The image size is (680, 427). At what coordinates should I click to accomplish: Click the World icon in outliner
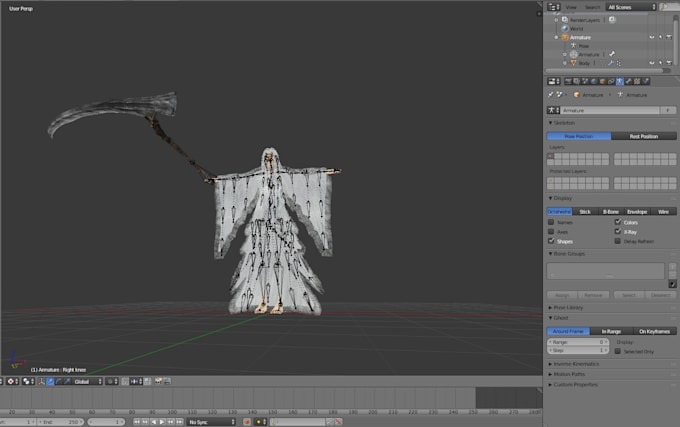(x=565, y=28)
